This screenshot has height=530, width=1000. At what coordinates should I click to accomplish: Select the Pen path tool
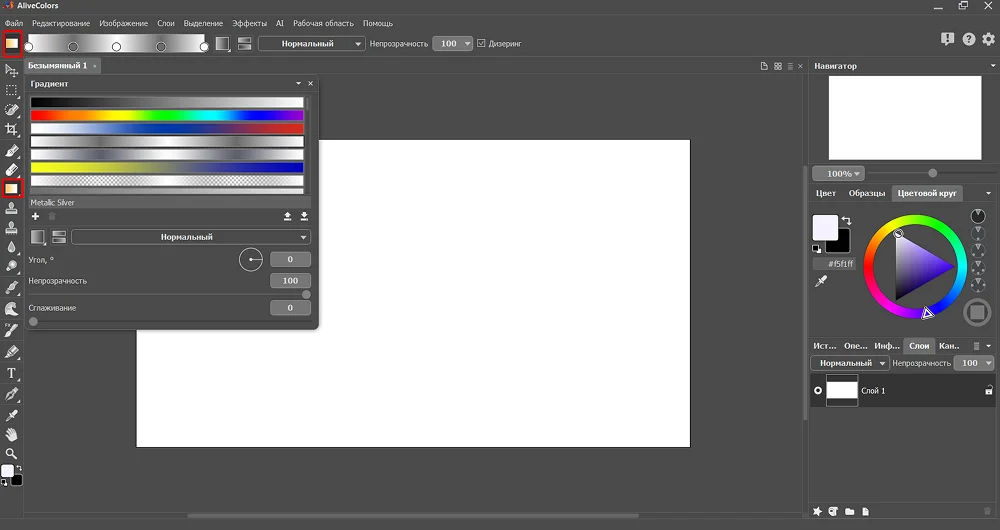[x=11, y=395]
